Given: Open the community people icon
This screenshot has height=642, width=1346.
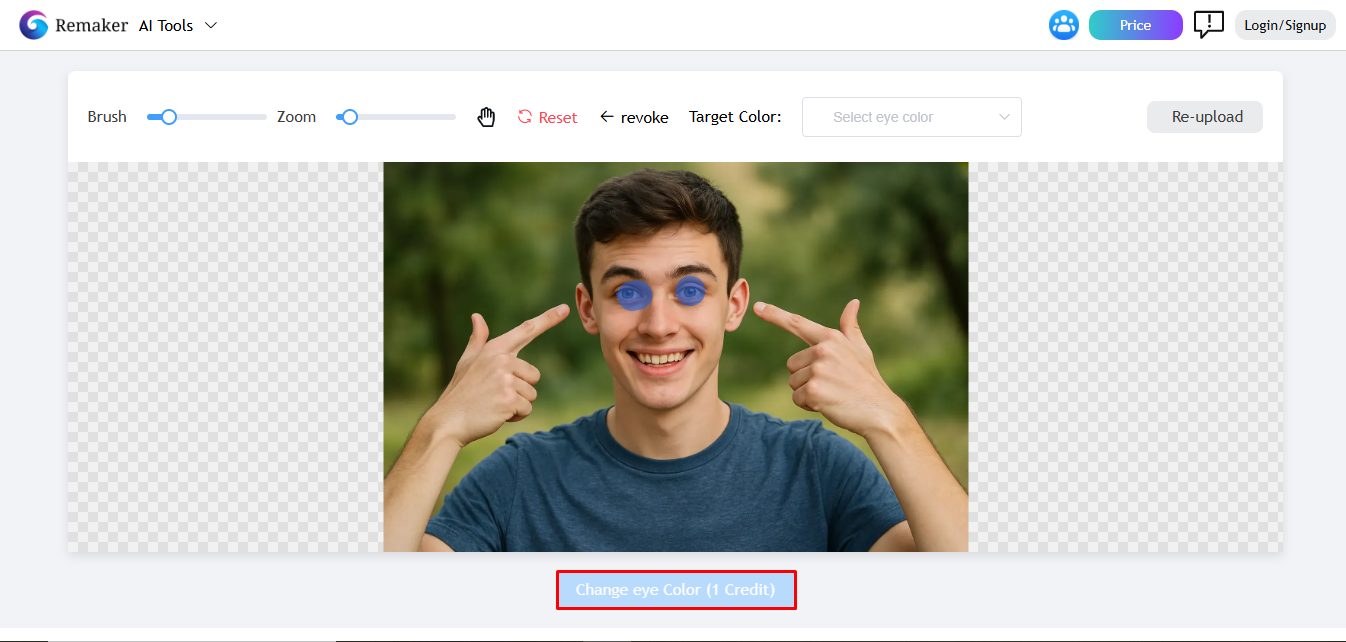Looking at the screenshot, I should click(1063, 24).
